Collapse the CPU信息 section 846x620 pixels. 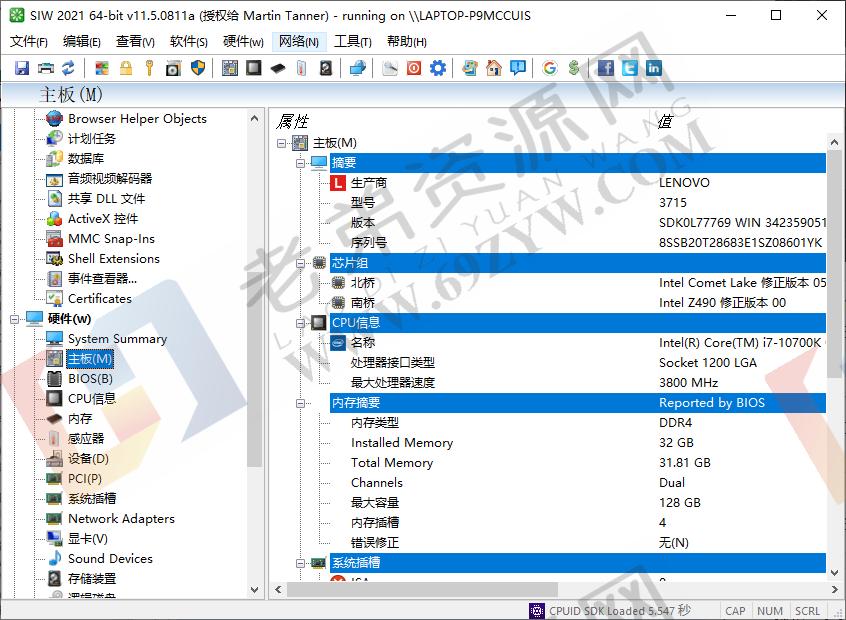click(301, 323)
